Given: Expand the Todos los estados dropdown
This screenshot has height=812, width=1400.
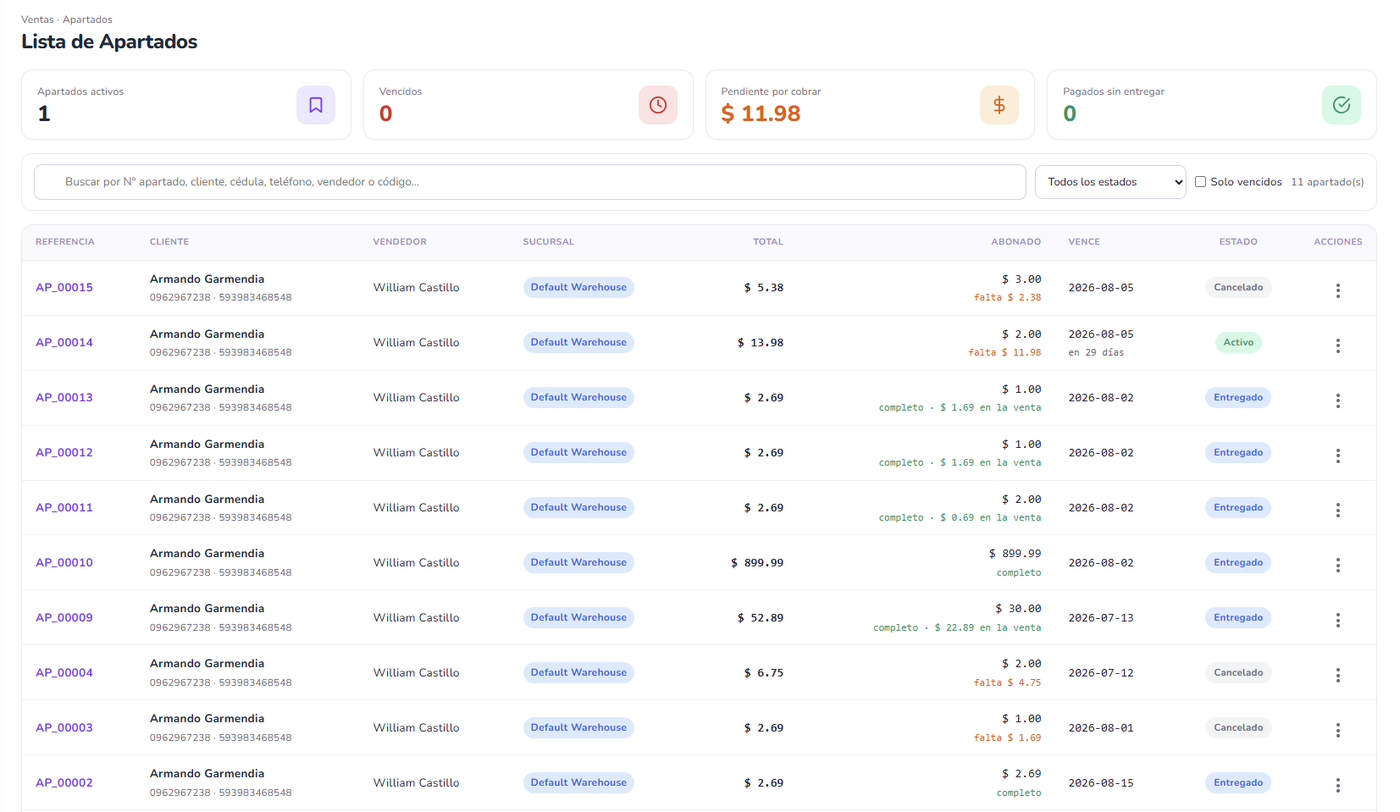Looking at the screenshot, I should (1110, 182).
